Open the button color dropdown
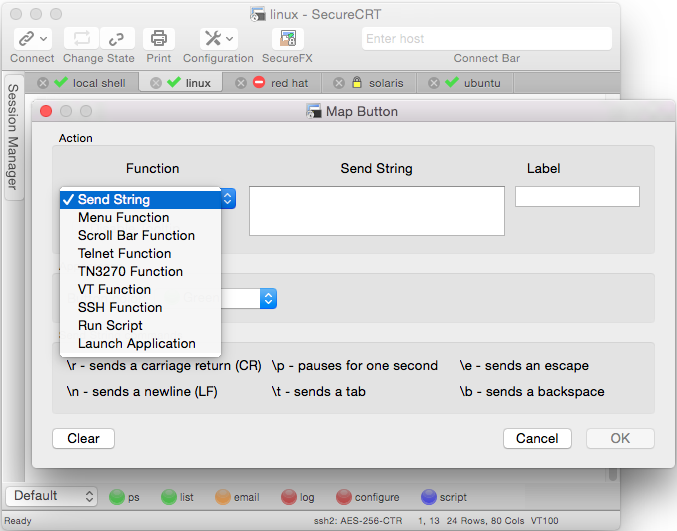 pos(268,298)
